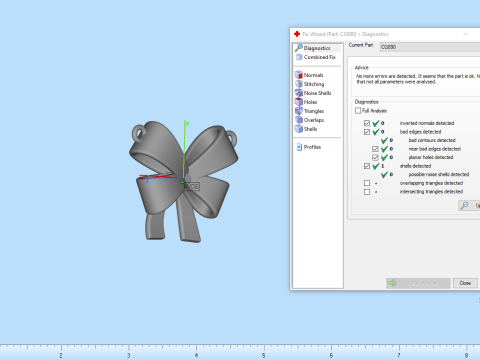Click the WCS label at origin
The height and width of the screenshot is (360, 480).
coord(192,187)
